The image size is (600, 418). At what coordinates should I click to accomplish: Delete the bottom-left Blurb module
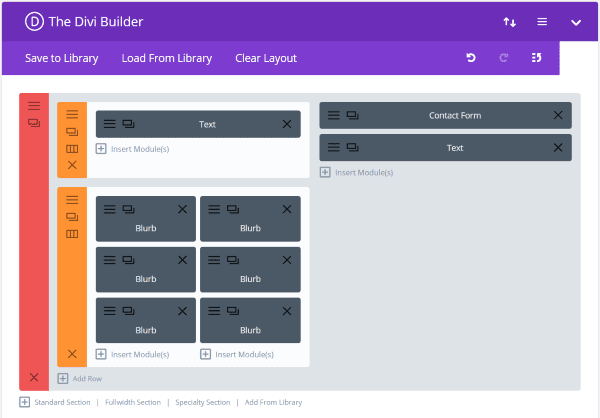tap(183, 311)
